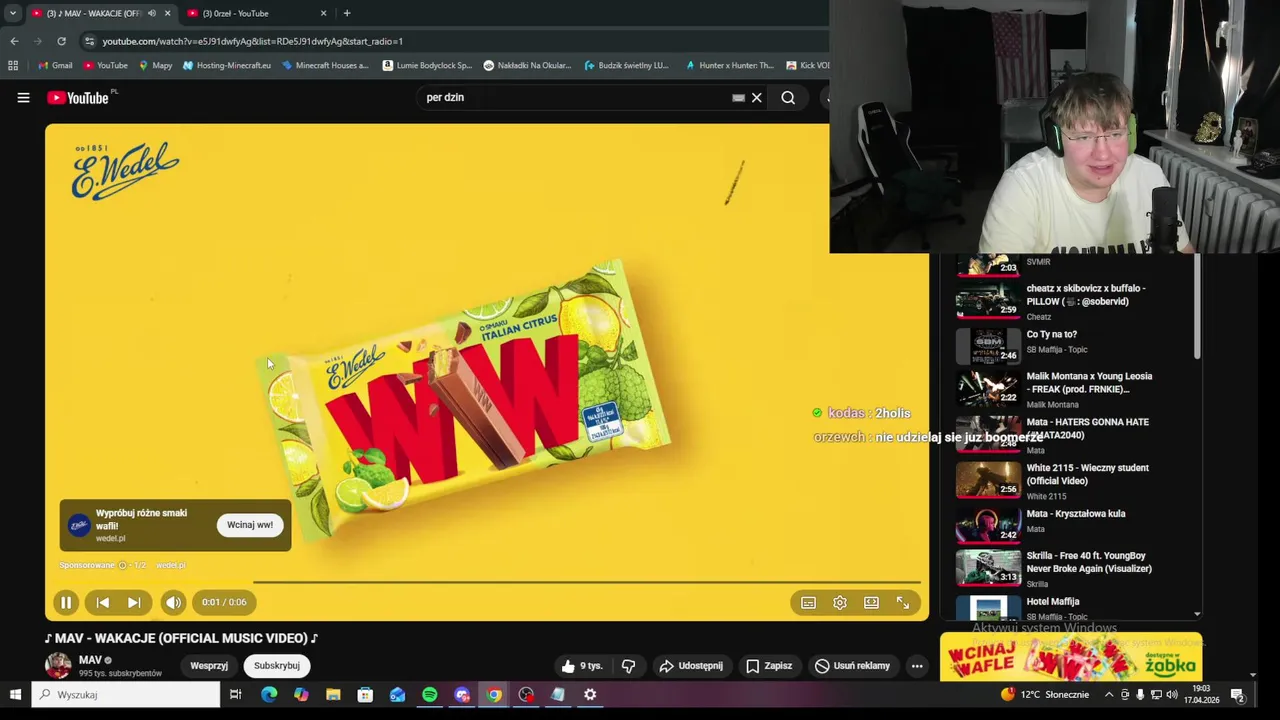This screenshot has width=1280, height=720.
Task: Submit the search with the magnifier icon
Action: tap(788, 97)
